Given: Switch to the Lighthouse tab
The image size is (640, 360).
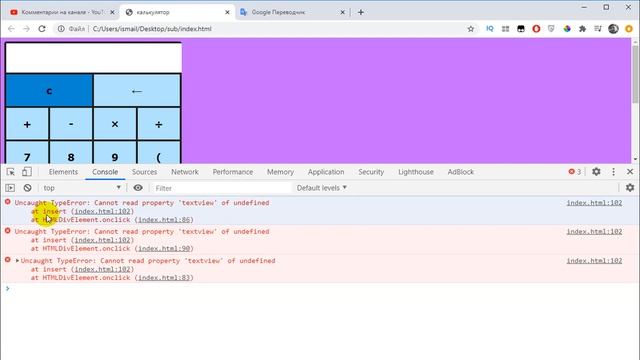Looking at the screenshot, I should (416, 172).
